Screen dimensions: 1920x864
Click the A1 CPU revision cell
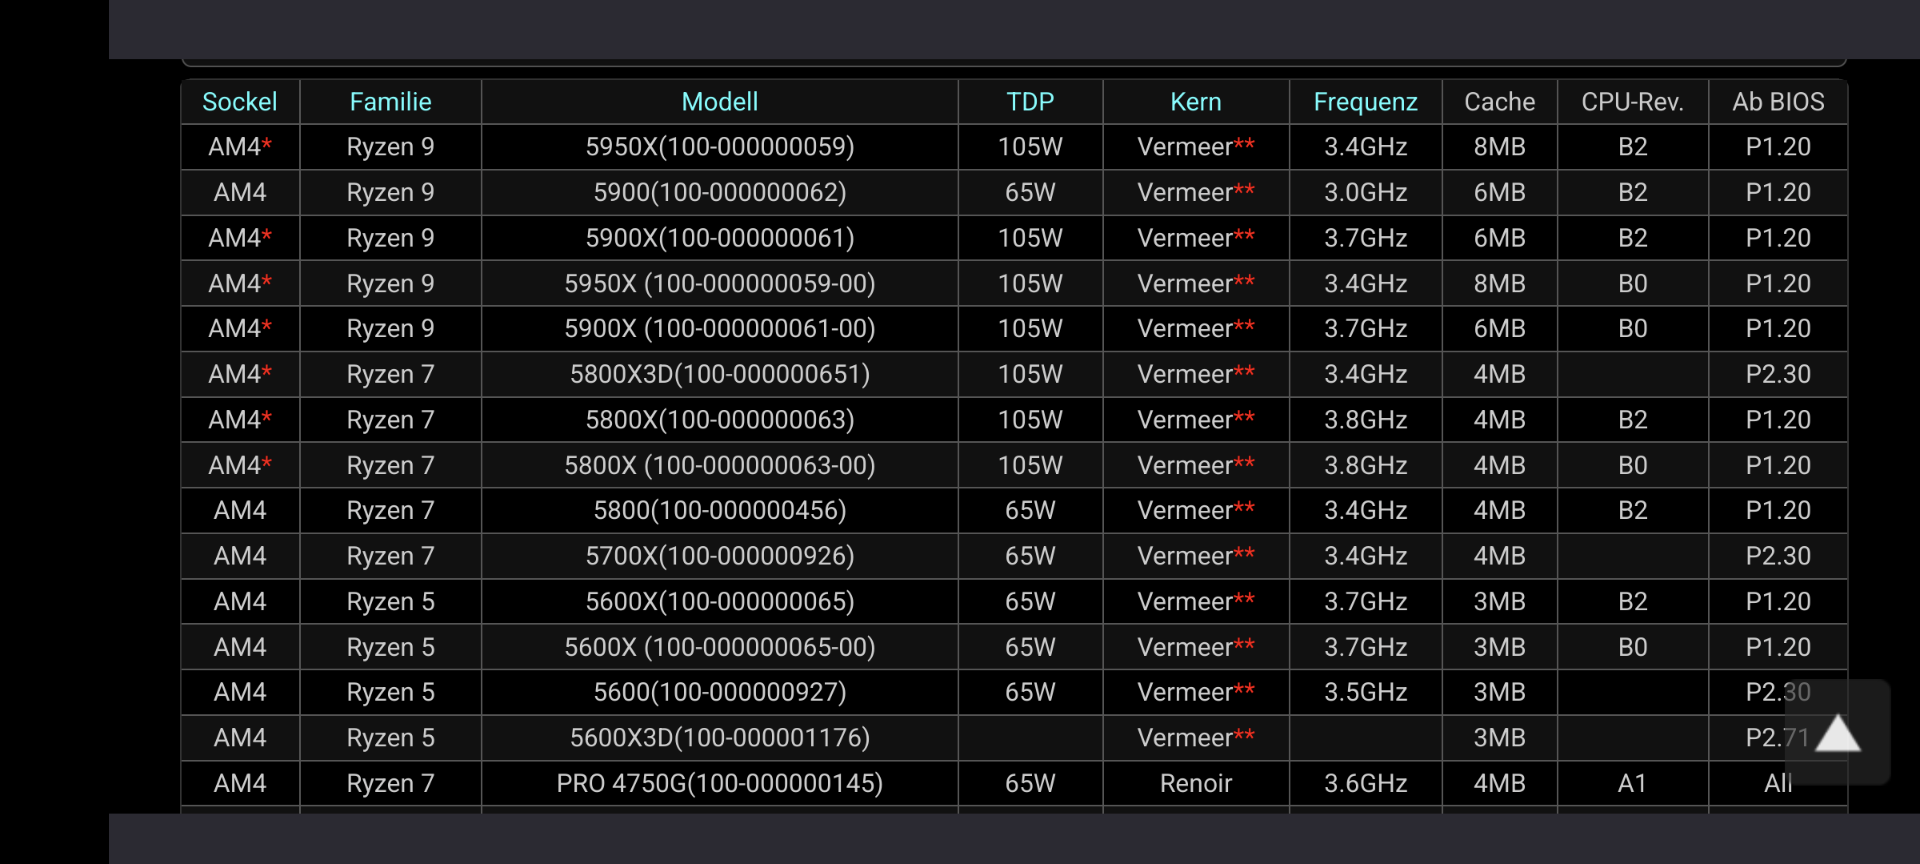pyautogui.click(x=1632, y=783)
